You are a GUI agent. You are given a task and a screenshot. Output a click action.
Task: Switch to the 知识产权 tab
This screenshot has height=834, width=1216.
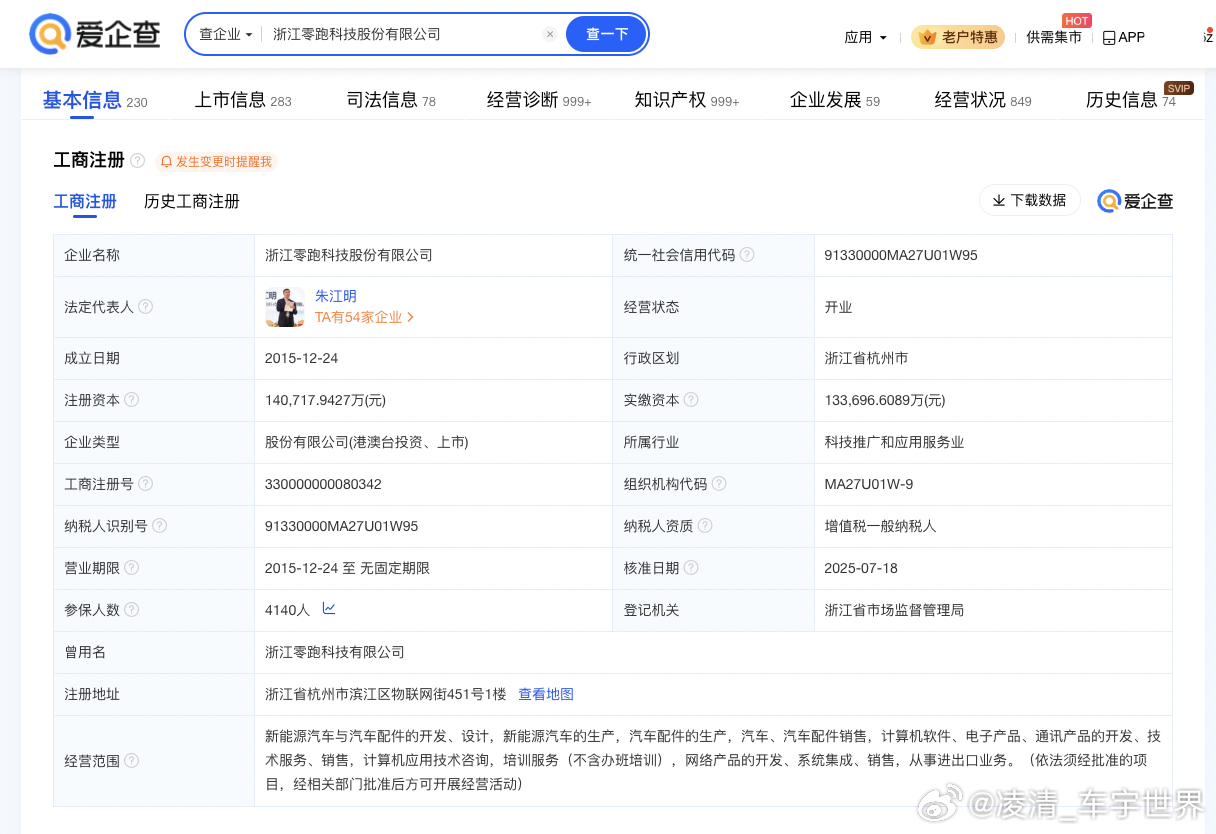point(687,100)
